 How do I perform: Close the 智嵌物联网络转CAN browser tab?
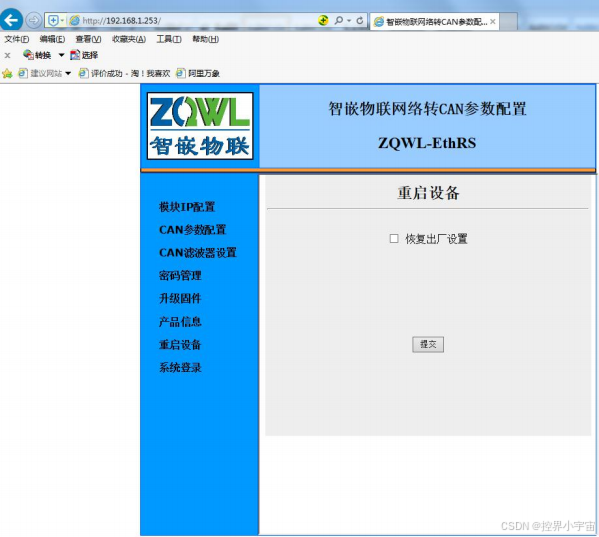493,22
